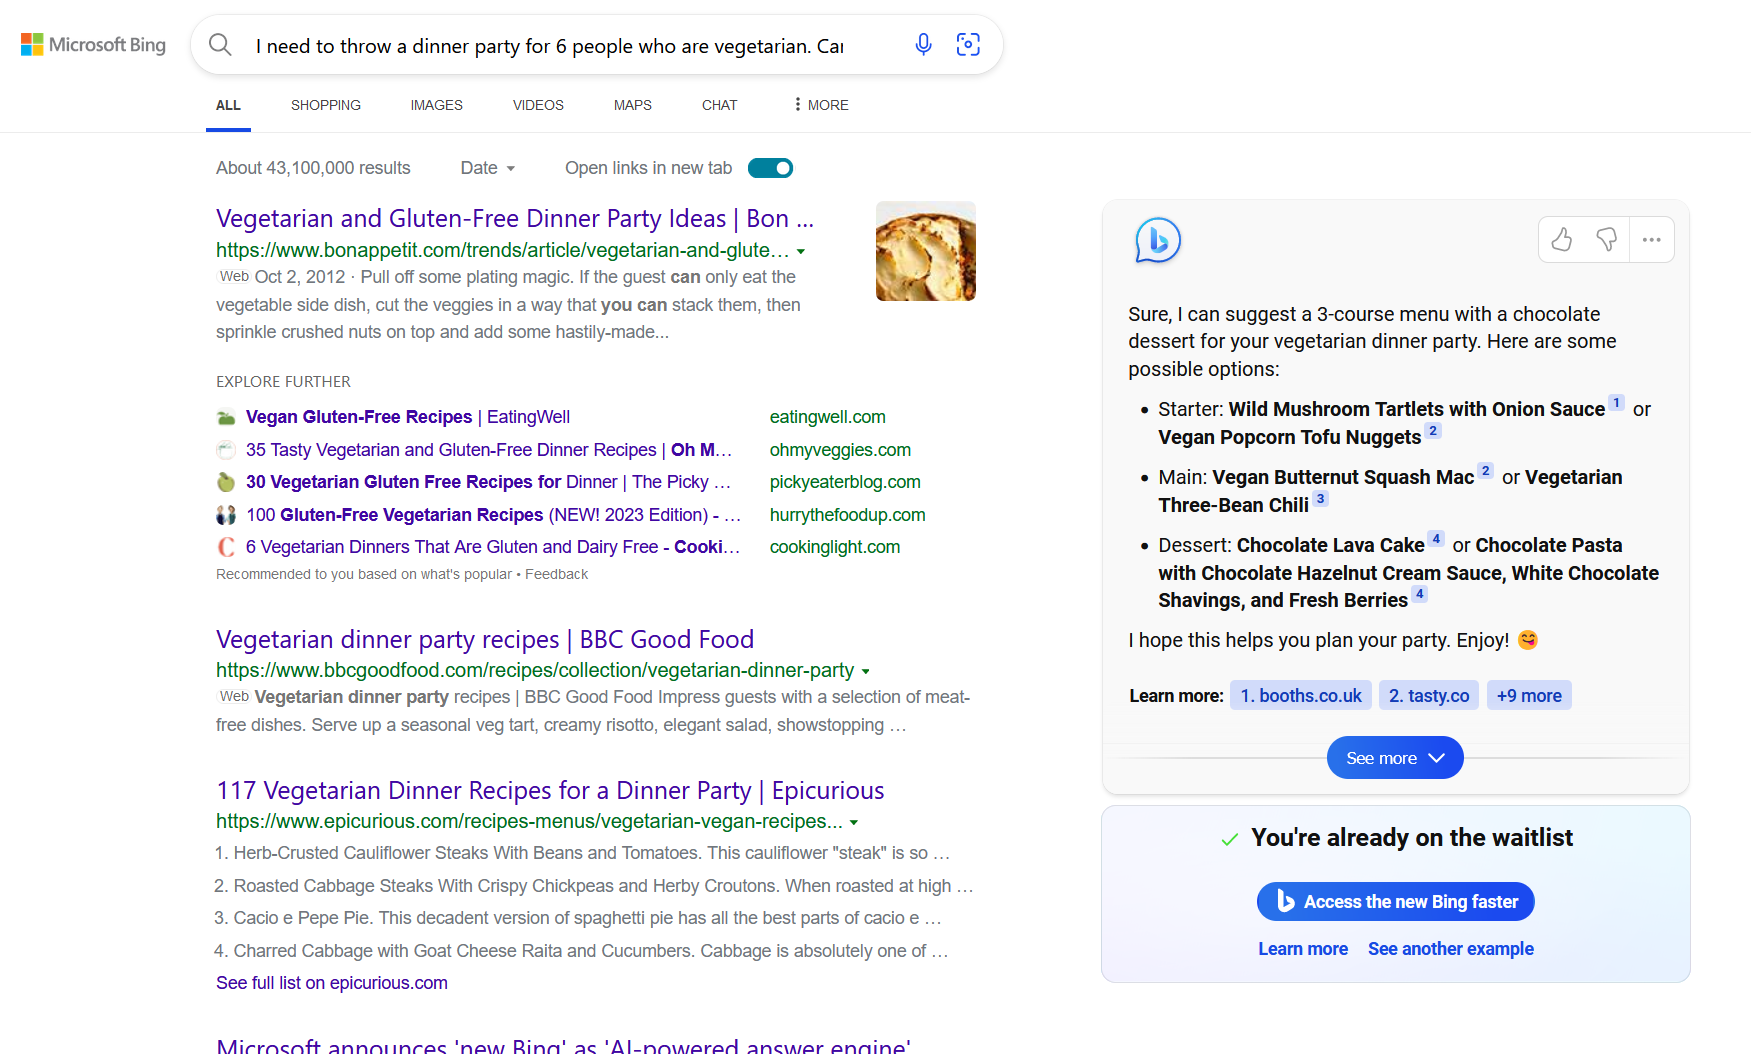Open the MORE menu
1751x1054 pixels.
coord(820,105)
